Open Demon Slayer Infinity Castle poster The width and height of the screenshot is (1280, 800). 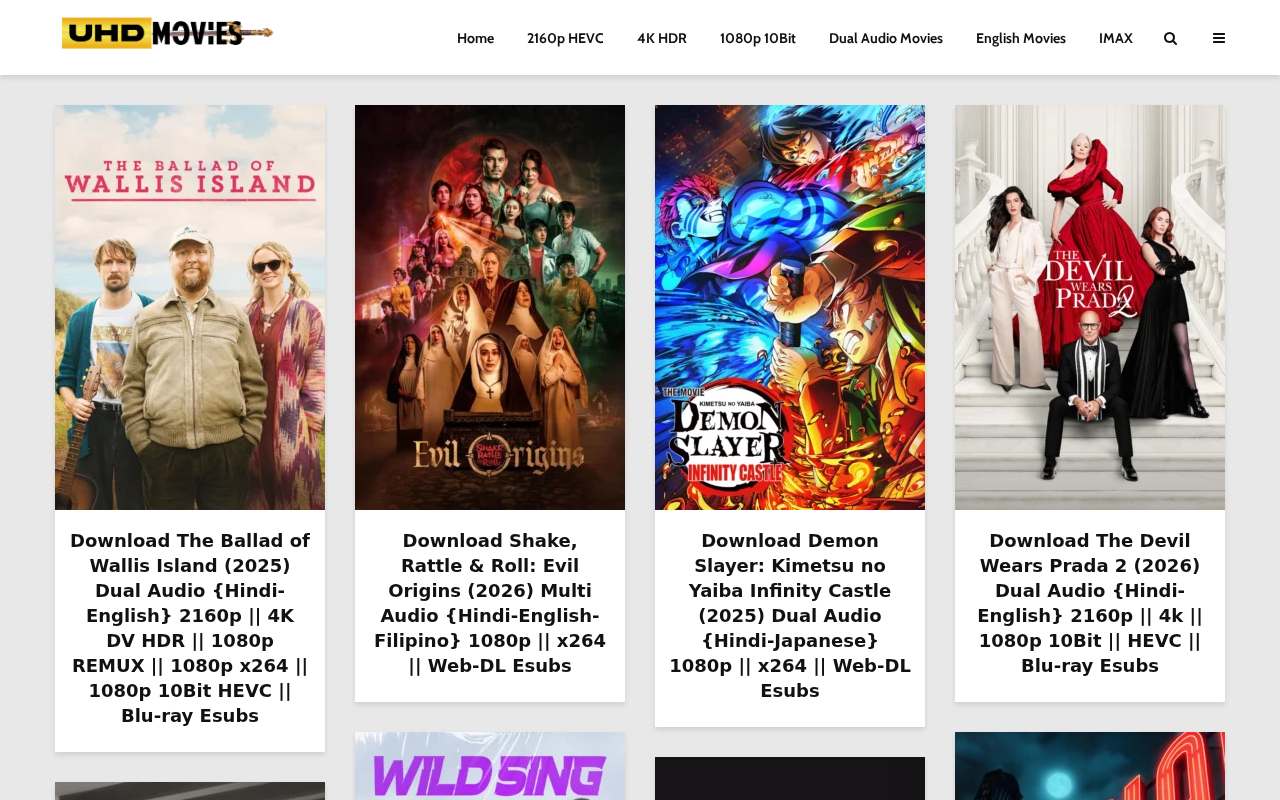(x=790, y=307)
